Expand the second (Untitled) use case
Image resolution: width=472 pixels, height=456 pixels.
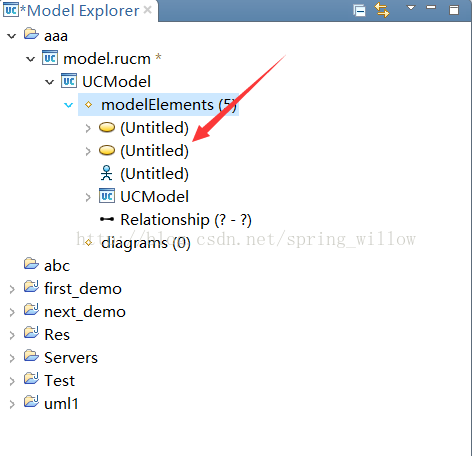pyautogui.click(x=88, y=151)
